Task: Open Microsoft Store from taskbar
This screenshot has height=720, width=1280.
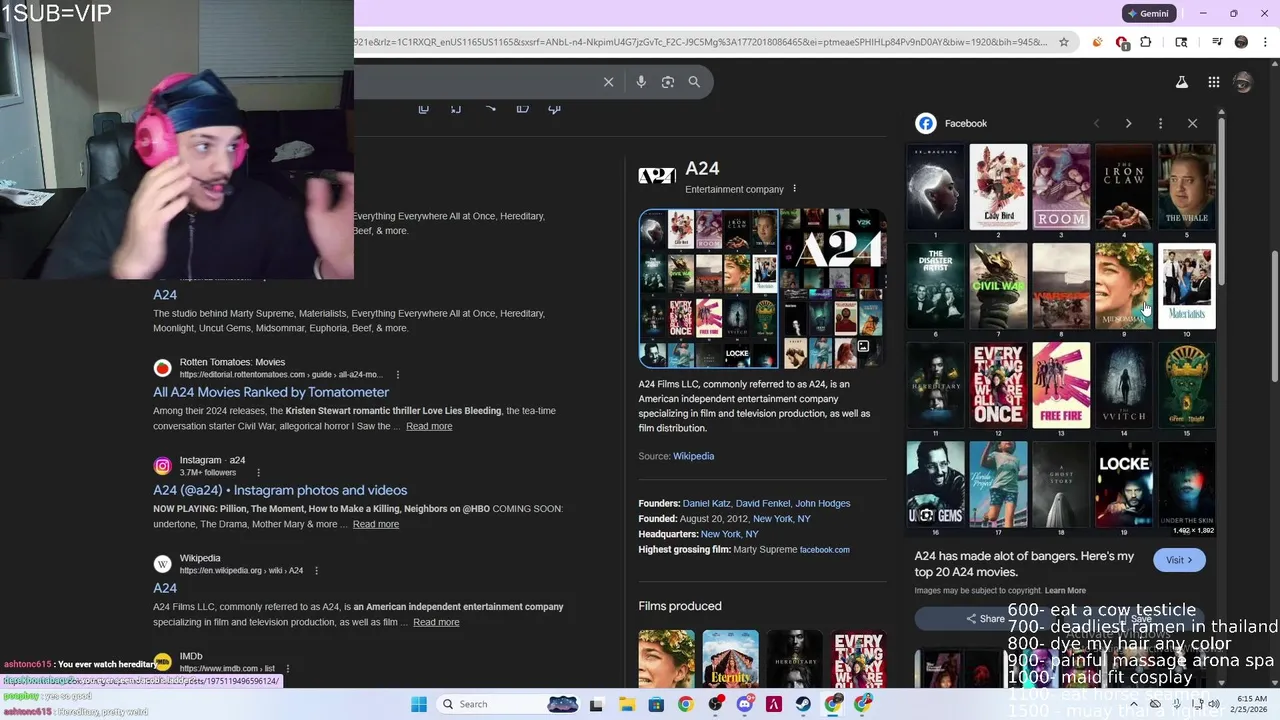Action: pos(656,704)
